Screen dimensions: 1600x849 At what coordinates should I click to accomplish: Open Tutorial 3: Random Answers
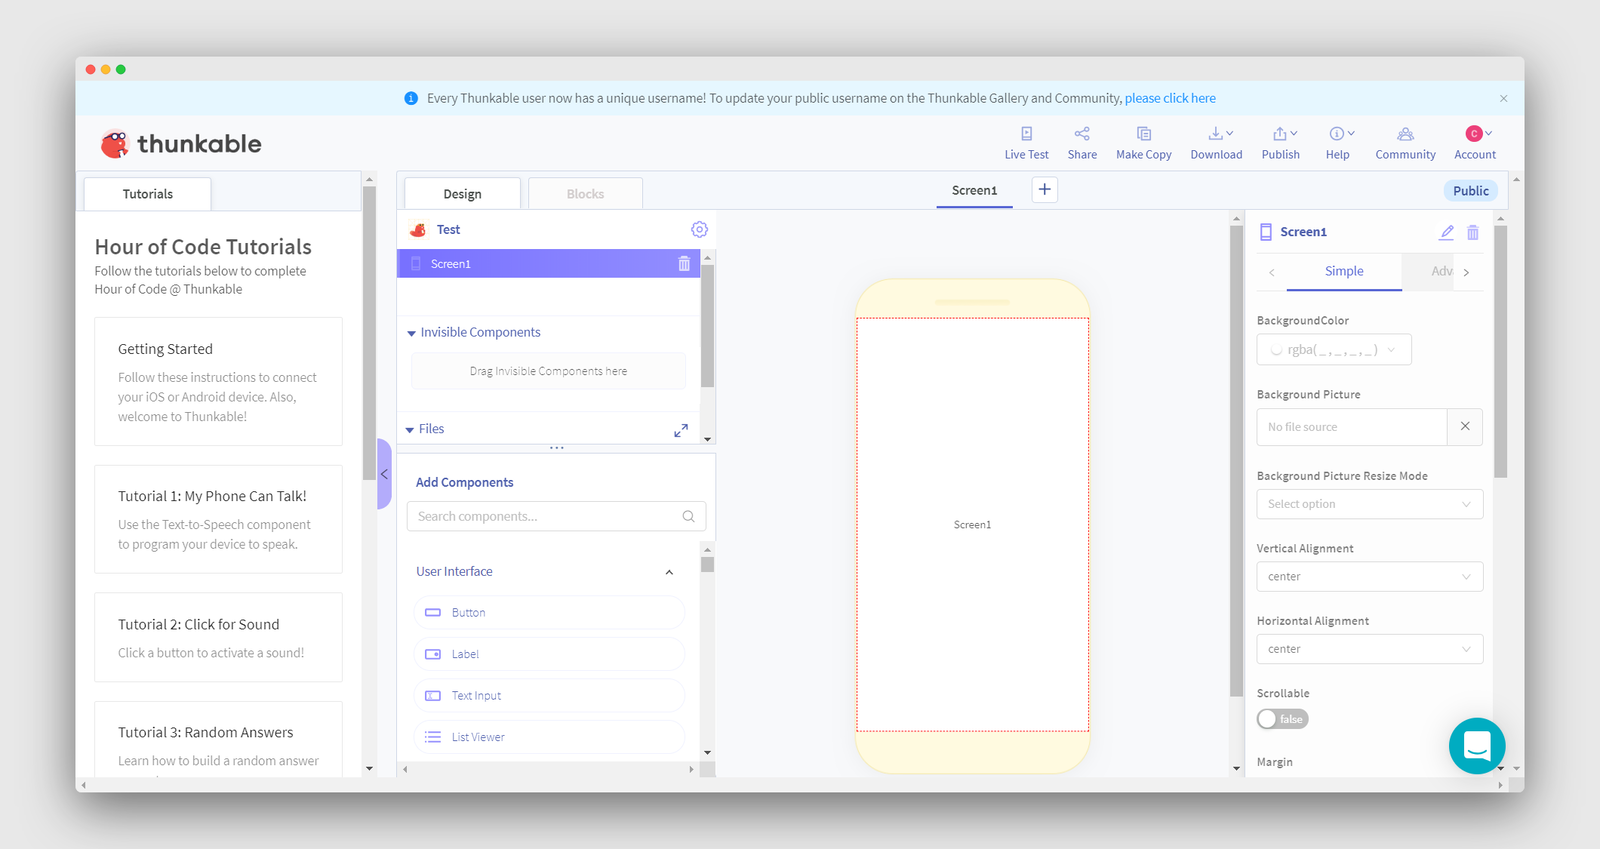point(218,740)
